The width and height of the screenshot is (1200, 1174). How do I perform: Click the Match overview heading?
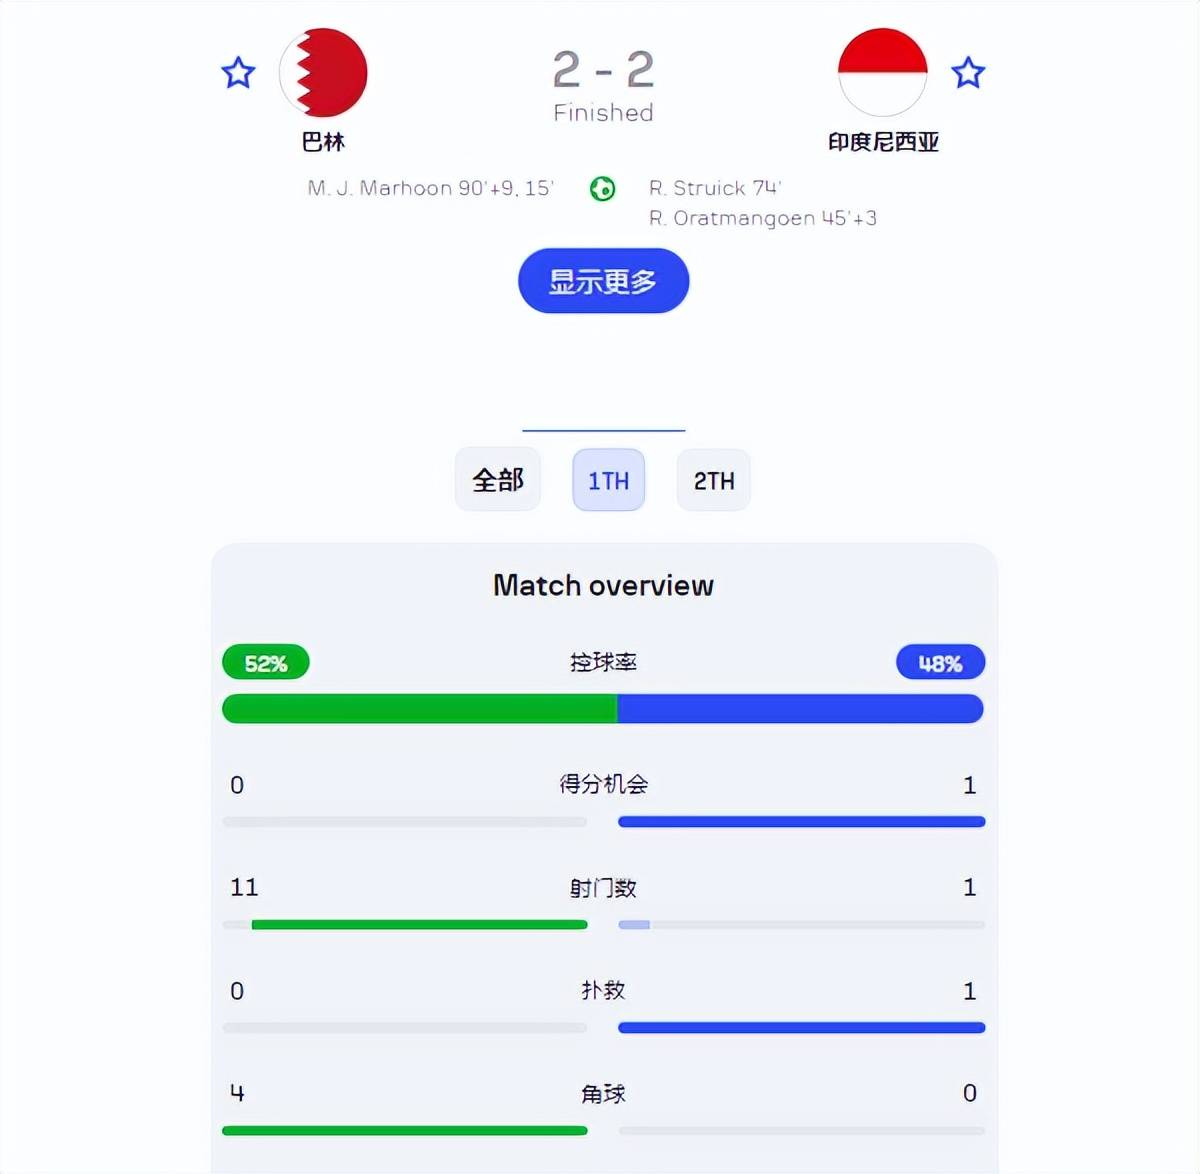pos(603,585)
